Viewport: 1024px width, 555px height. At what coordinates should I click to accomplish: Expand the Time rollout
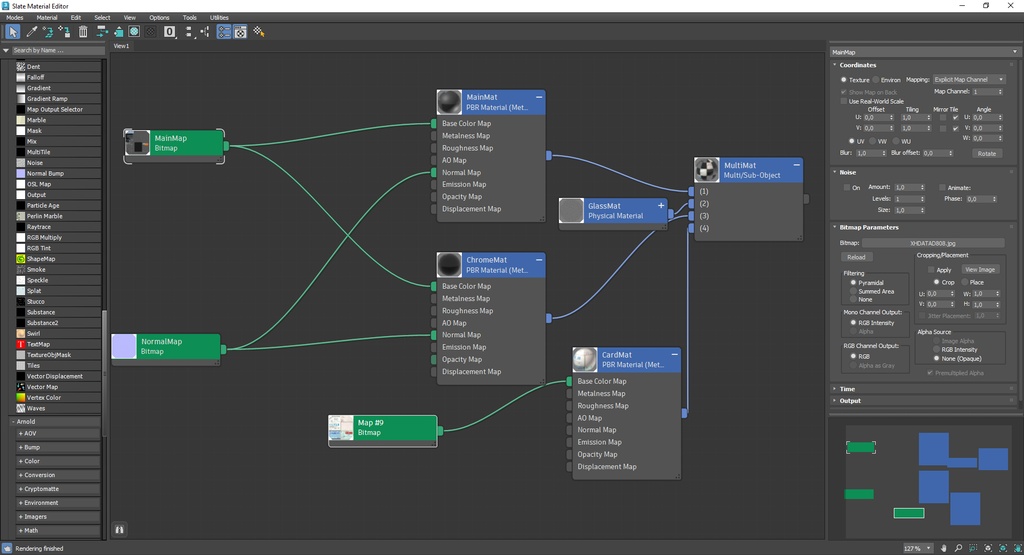[x=847, y=389]
